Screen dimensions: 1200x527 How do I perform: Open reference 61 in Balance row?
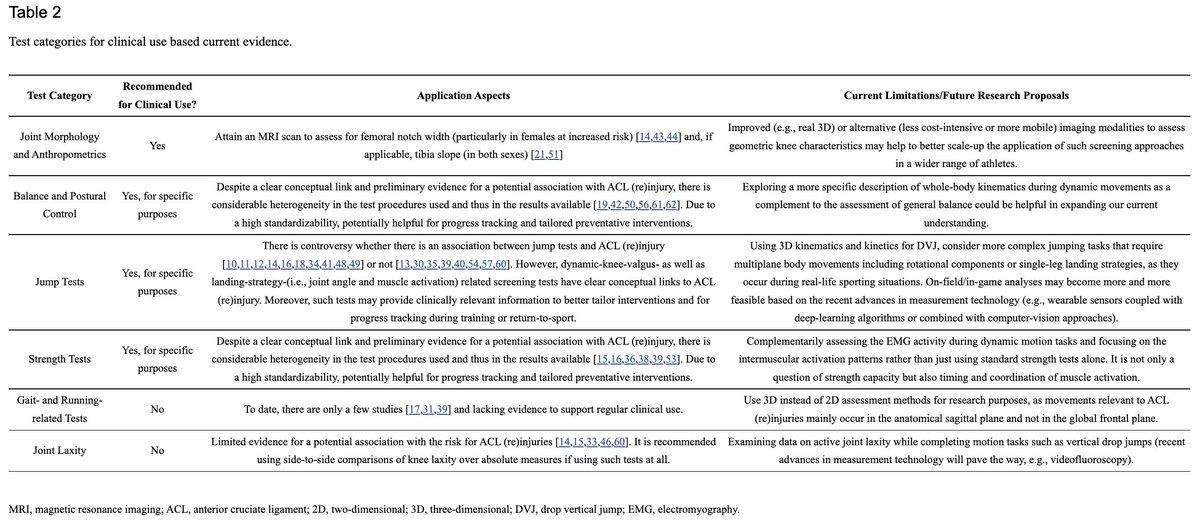coord(657,204)
